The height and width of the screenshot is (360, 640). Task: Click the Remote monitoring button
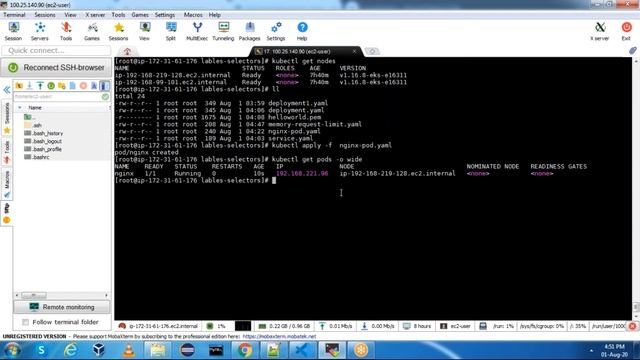pyautogui.click(x=62, y=307)
